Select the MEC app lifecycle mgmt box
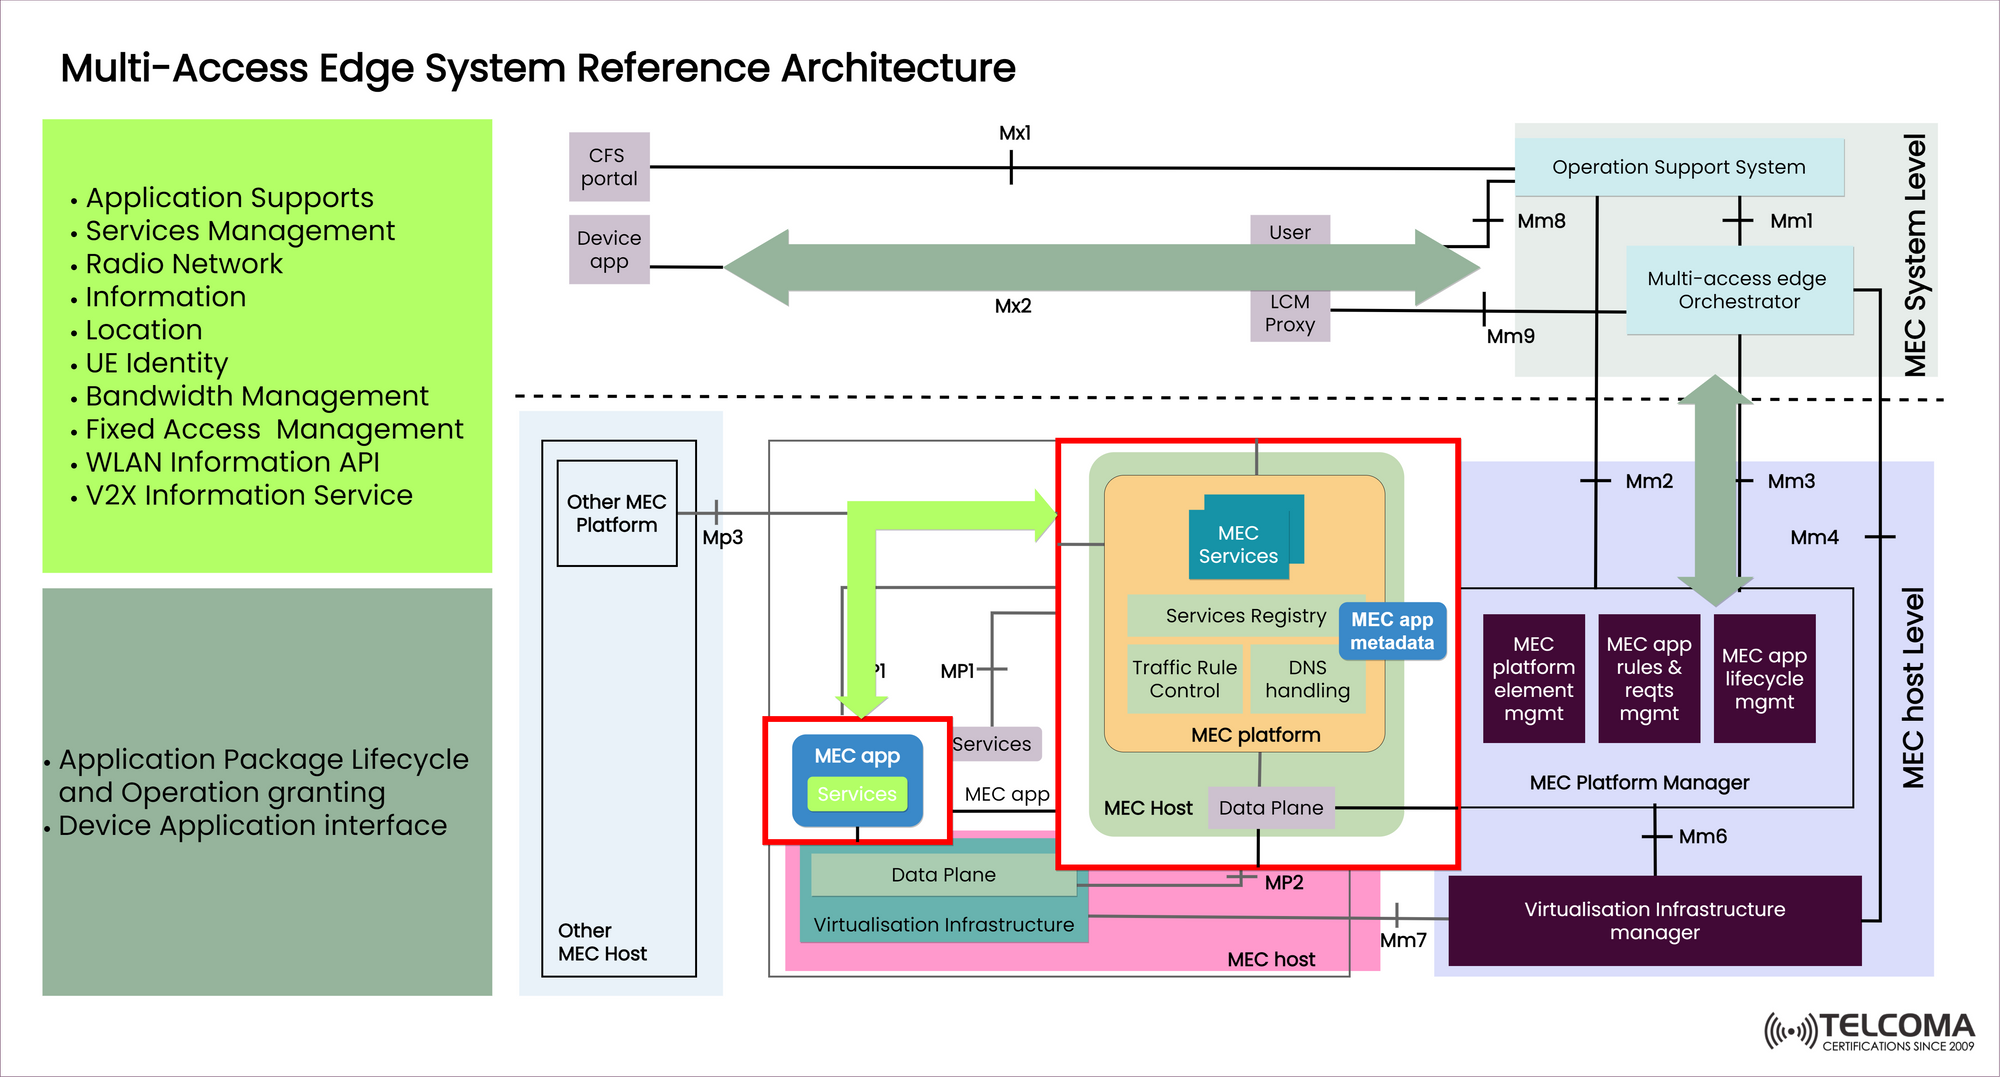This screenshot has height=1077, width=2000. click(x=1764, y=678)
